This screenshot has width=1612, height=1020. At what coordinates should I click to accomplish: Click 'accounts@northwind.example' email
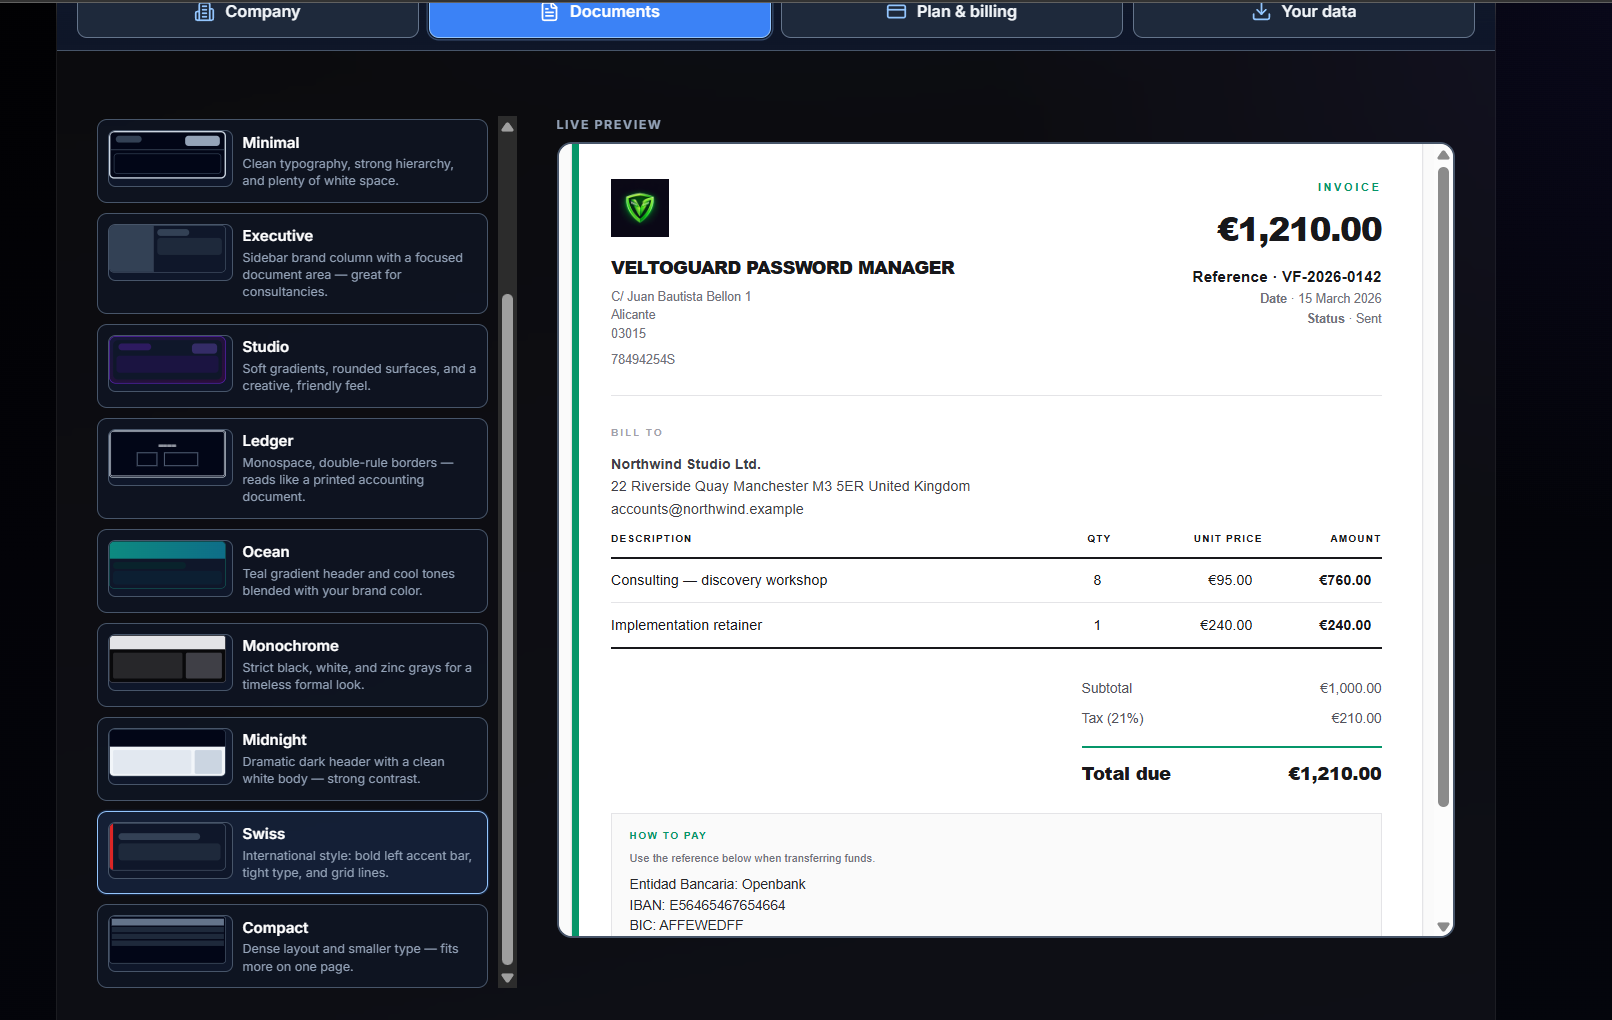pos(707,509)
